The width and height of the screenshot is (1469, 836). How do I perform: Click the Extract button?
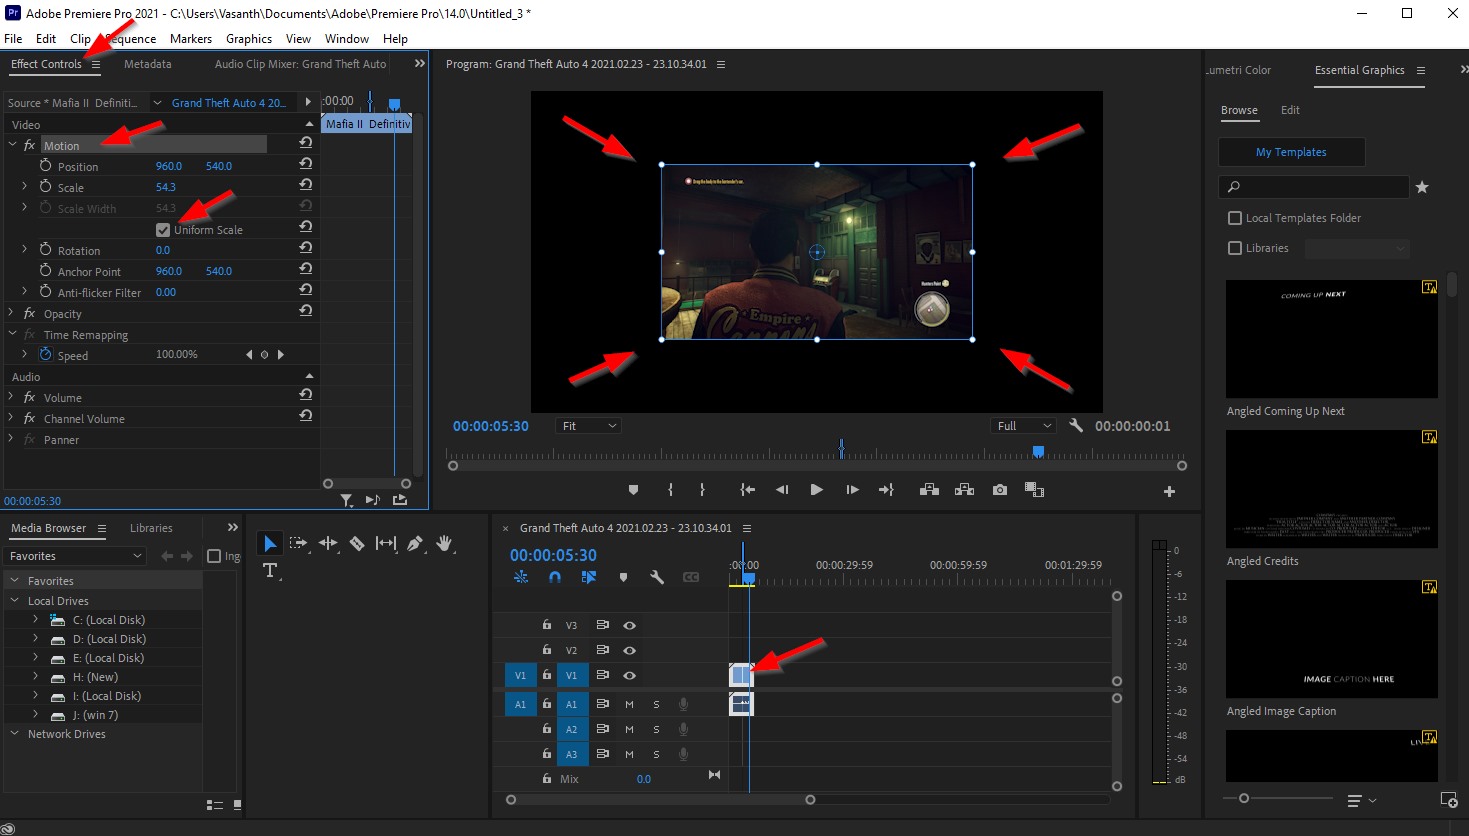pyautogui.click(x=964, y=490)
